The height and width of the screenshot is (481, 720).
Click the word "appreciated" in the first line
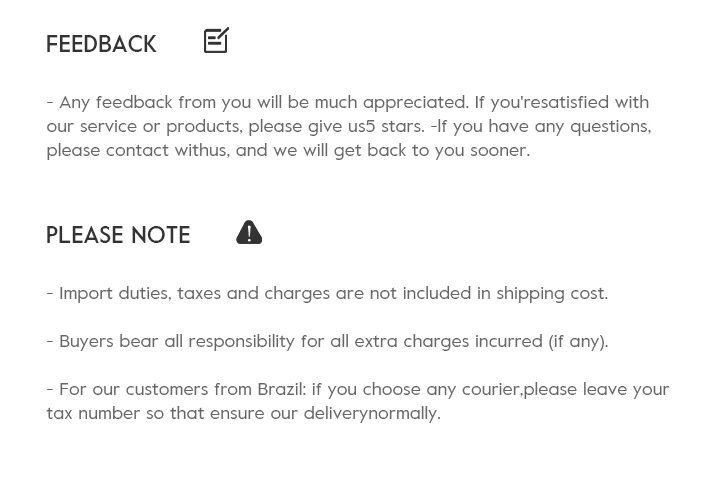[415, 102]
